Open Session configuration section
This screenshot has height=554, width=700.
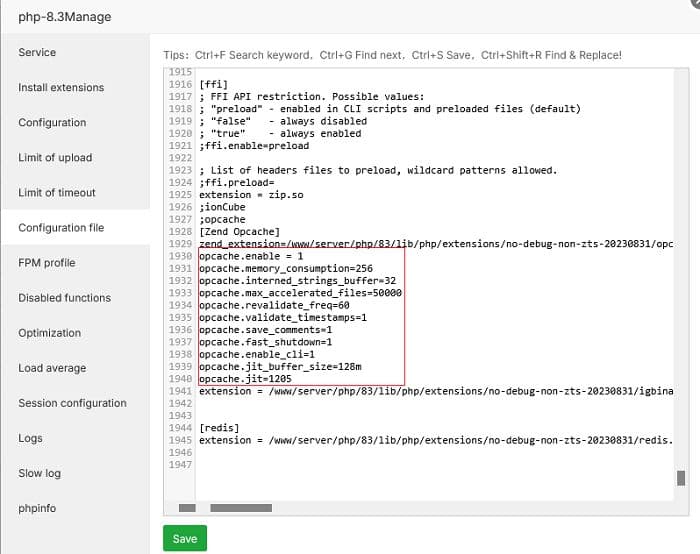coord(72,403)
